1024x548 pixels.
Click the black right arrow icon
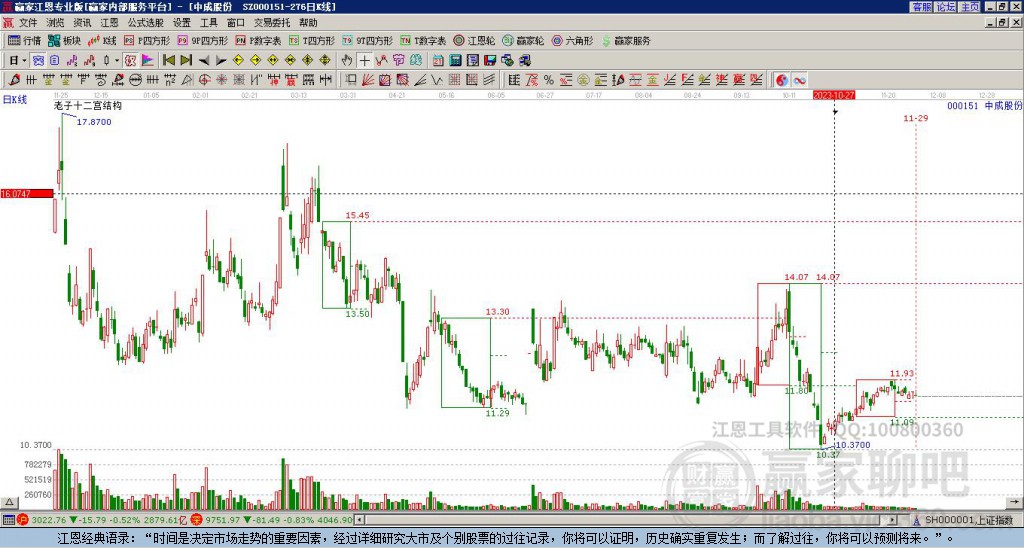[x=221, y=61]
